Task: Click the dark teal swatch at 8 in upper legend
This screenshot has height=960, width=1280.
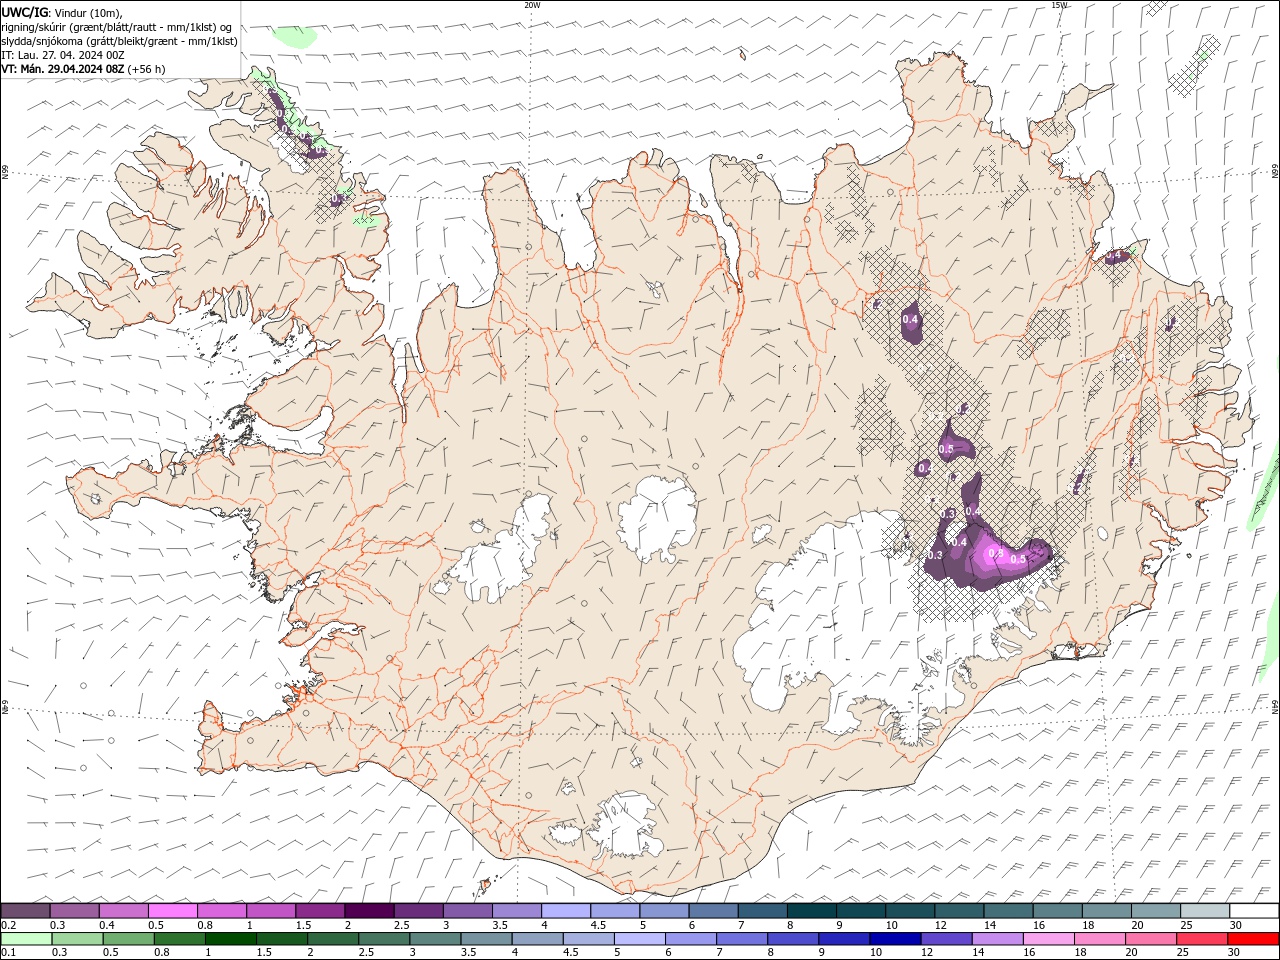Action: click(x=810, y=911)
